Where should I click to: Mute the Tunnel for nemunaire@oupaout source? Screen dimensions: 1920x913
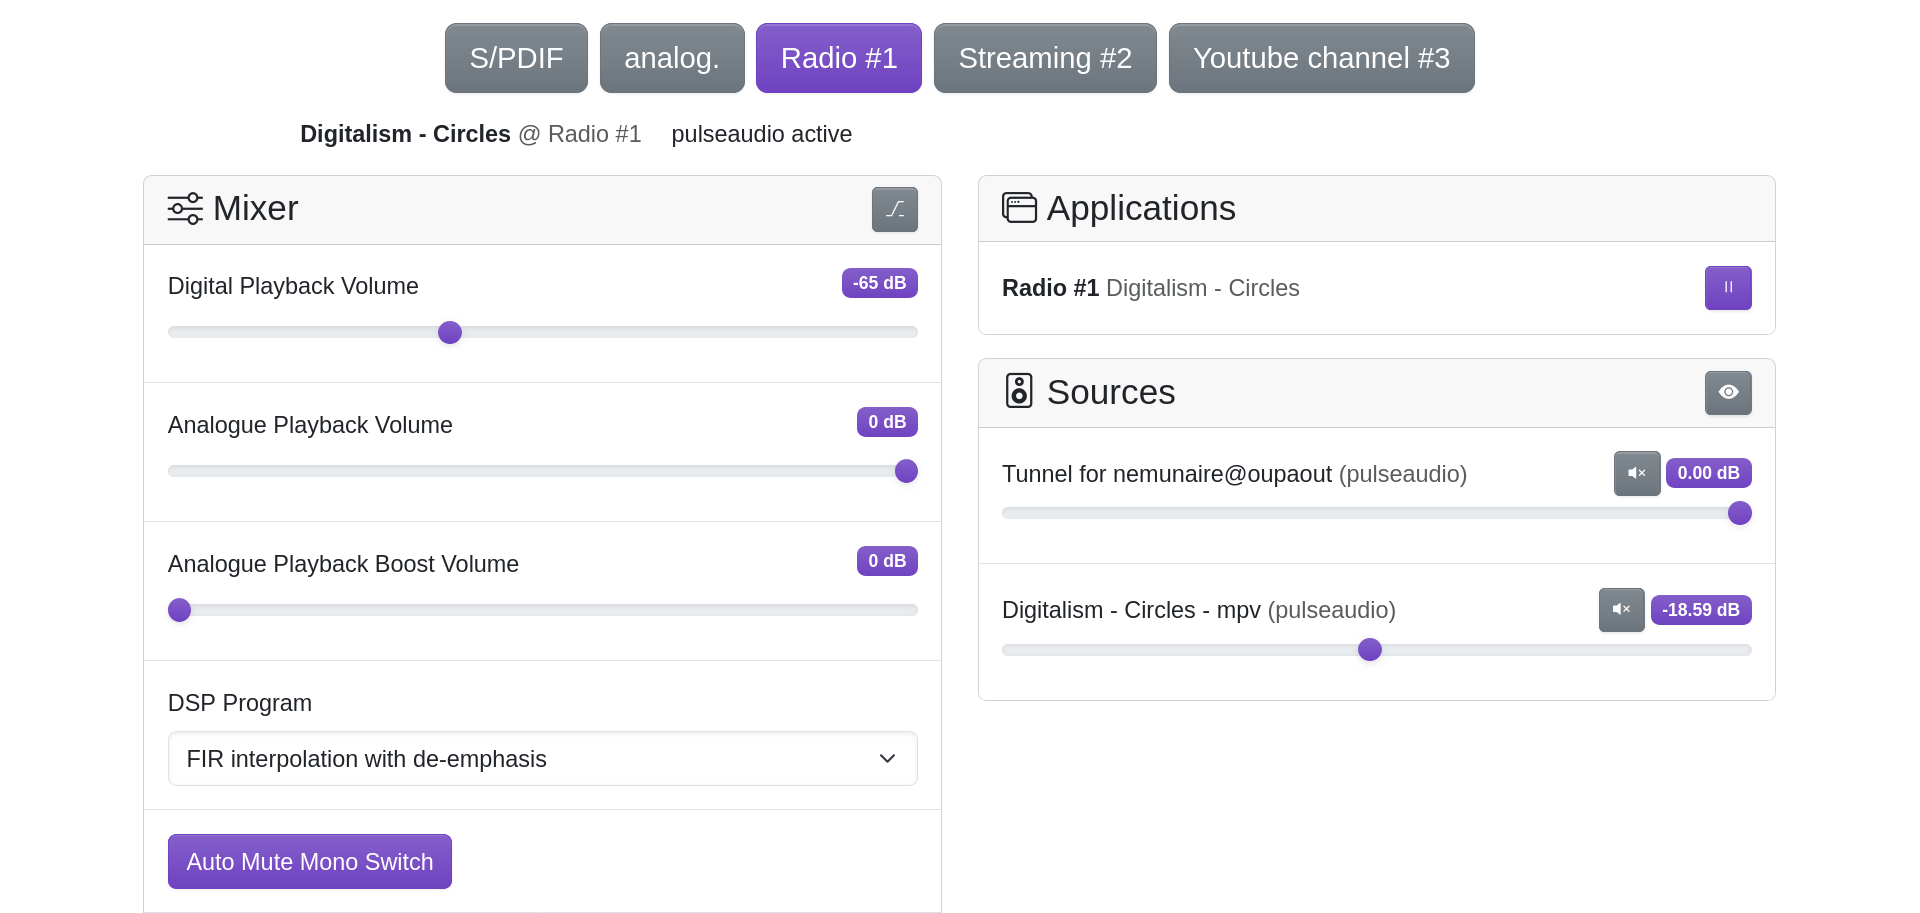coord(1637,473)
